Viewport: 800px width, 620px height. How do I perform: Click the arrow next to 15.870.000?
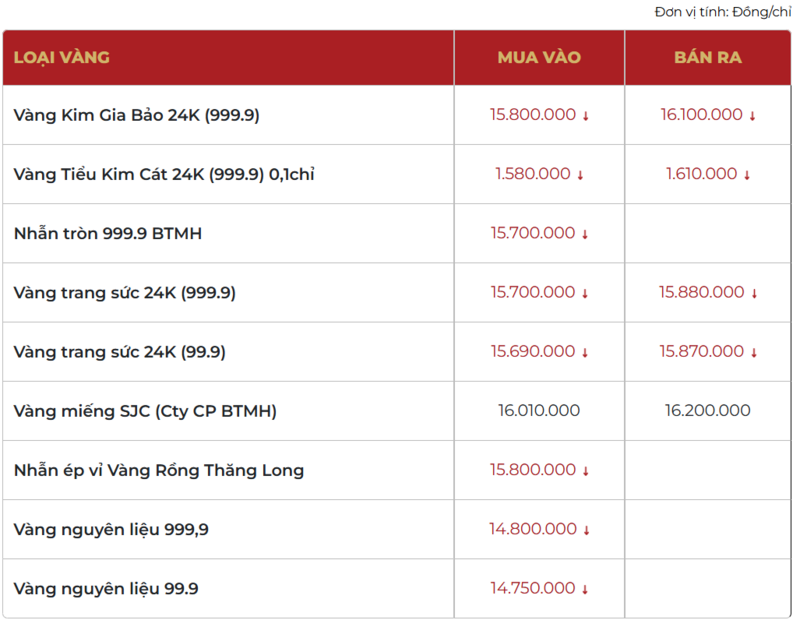753,351
